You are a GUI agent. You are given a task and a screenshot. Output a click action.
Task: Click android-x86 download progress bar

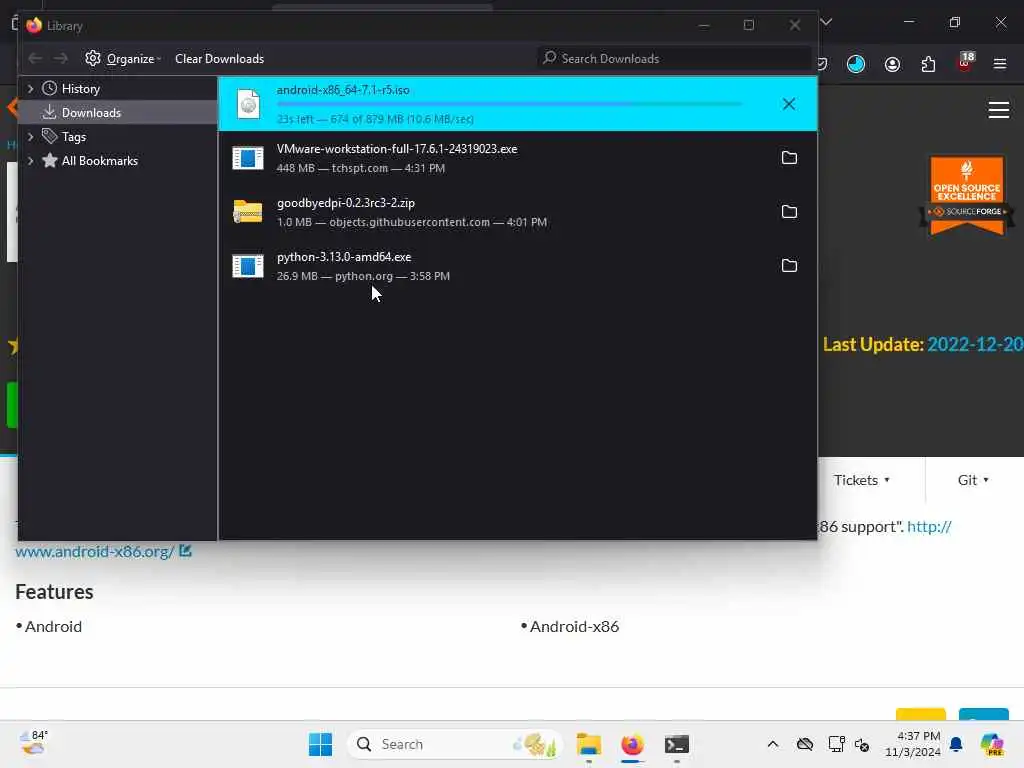pyautogui.click(x=509, y=104)
